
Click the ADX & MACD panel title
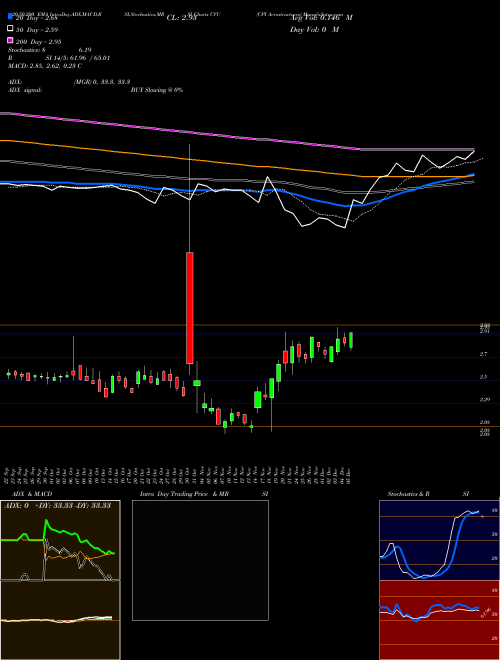coord(32,494)
